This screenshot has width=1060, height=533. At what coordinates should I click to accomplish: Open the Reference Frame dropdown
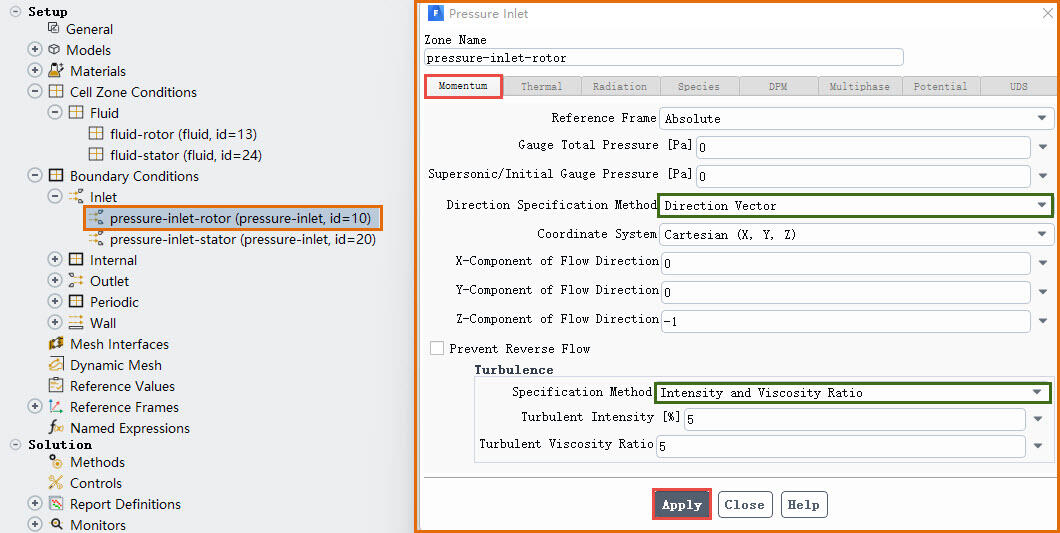(855, 118)
